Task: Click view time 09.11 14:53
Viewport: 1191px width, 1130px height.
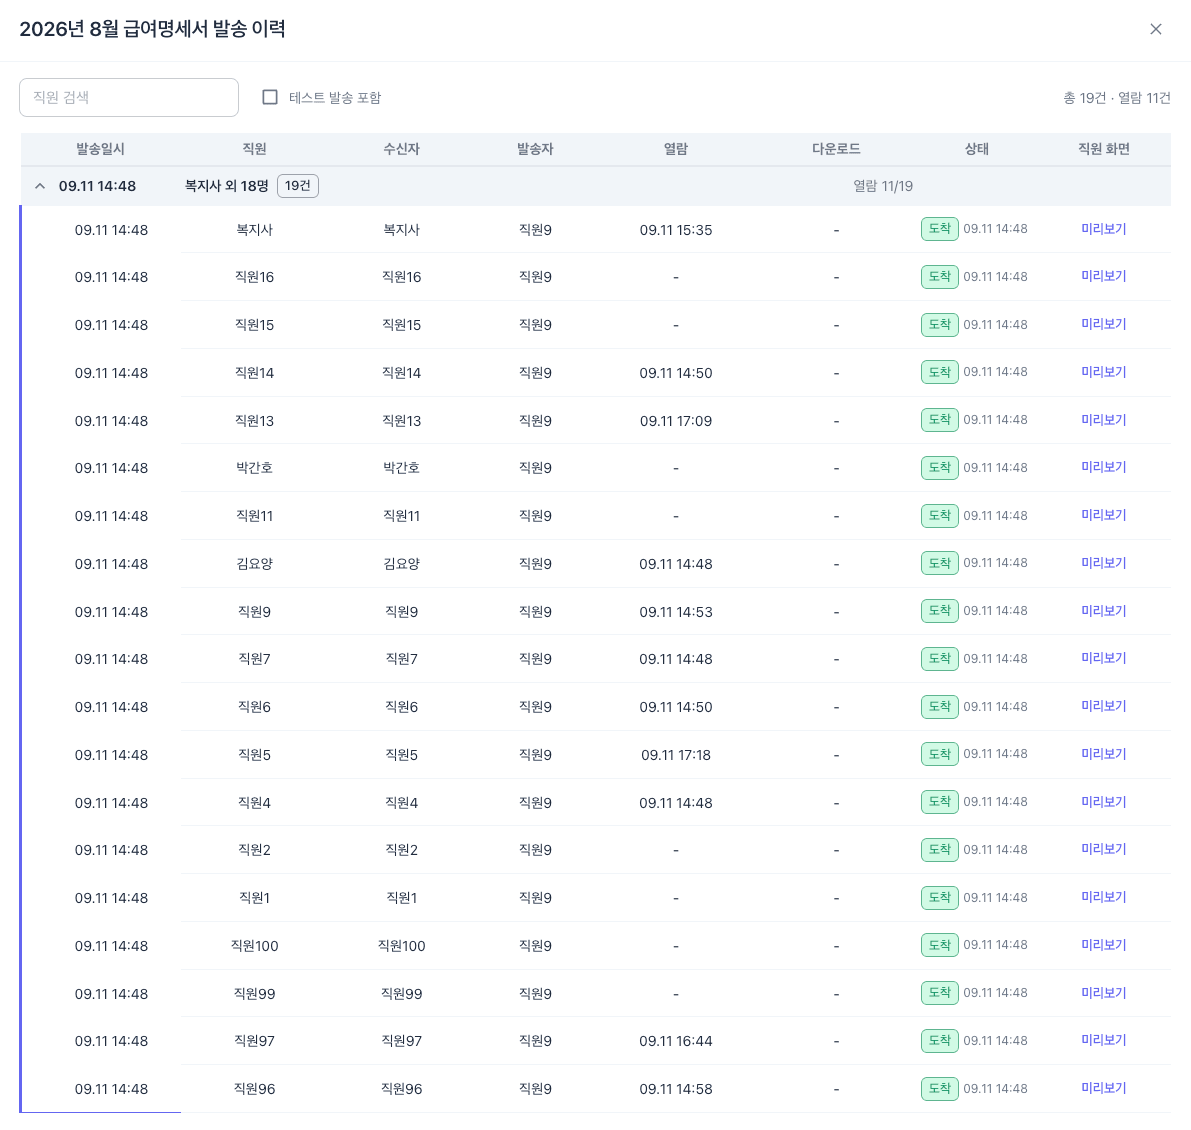Action: point(676,612)
